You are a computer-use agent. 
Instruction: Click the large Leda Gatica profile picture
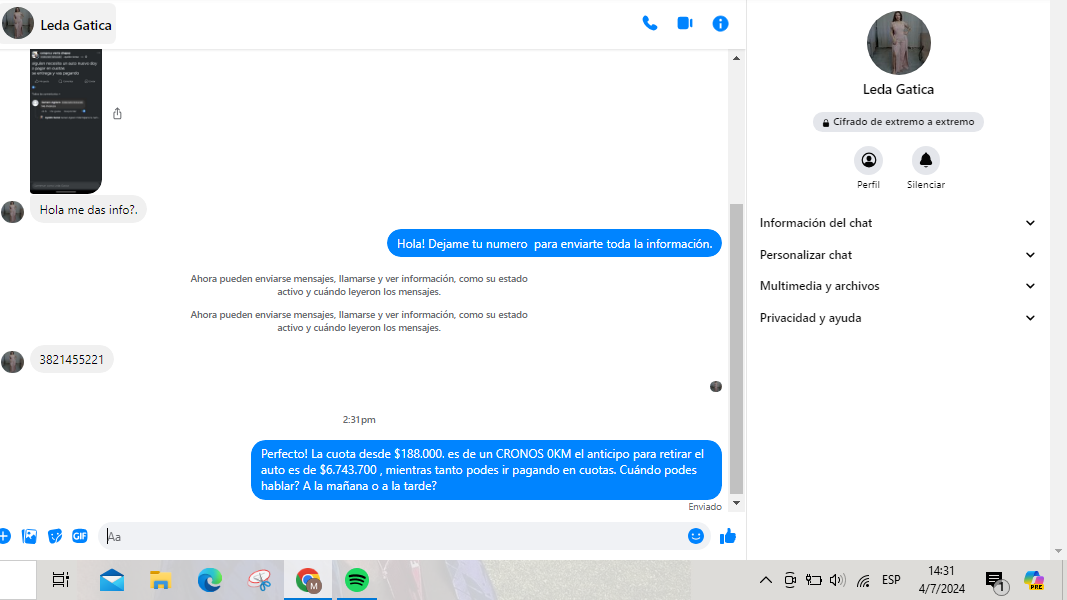click(898, 42)
